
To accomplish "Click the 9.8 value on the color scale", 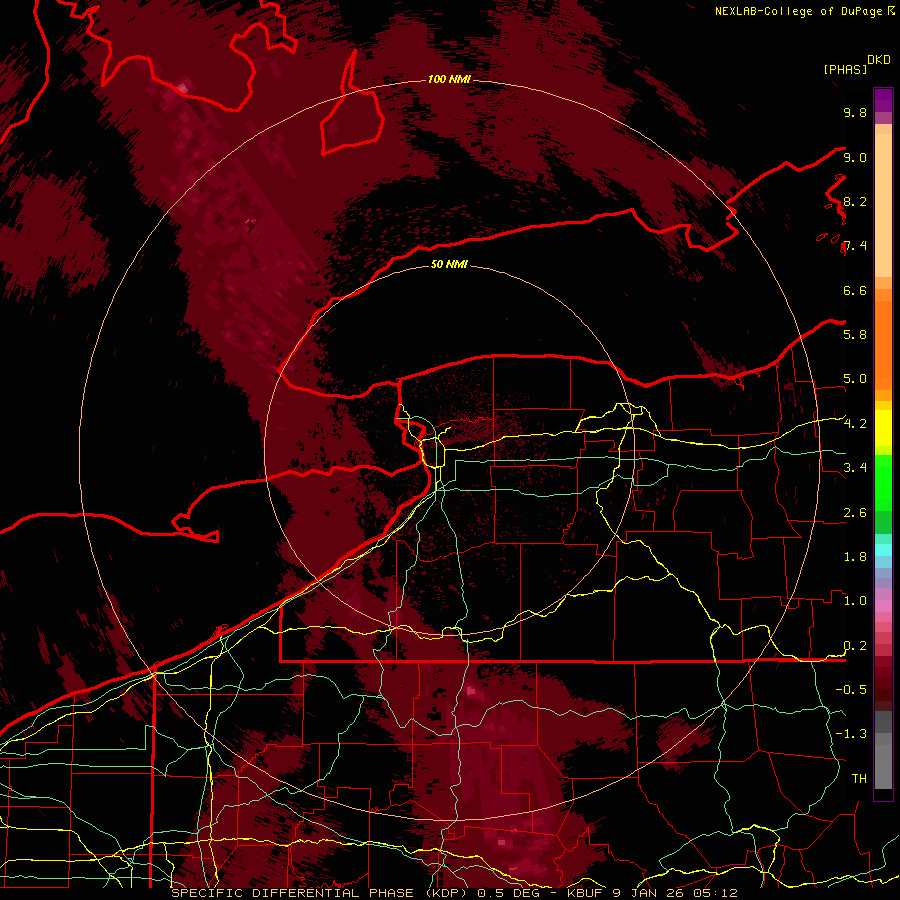I will 855,112.
